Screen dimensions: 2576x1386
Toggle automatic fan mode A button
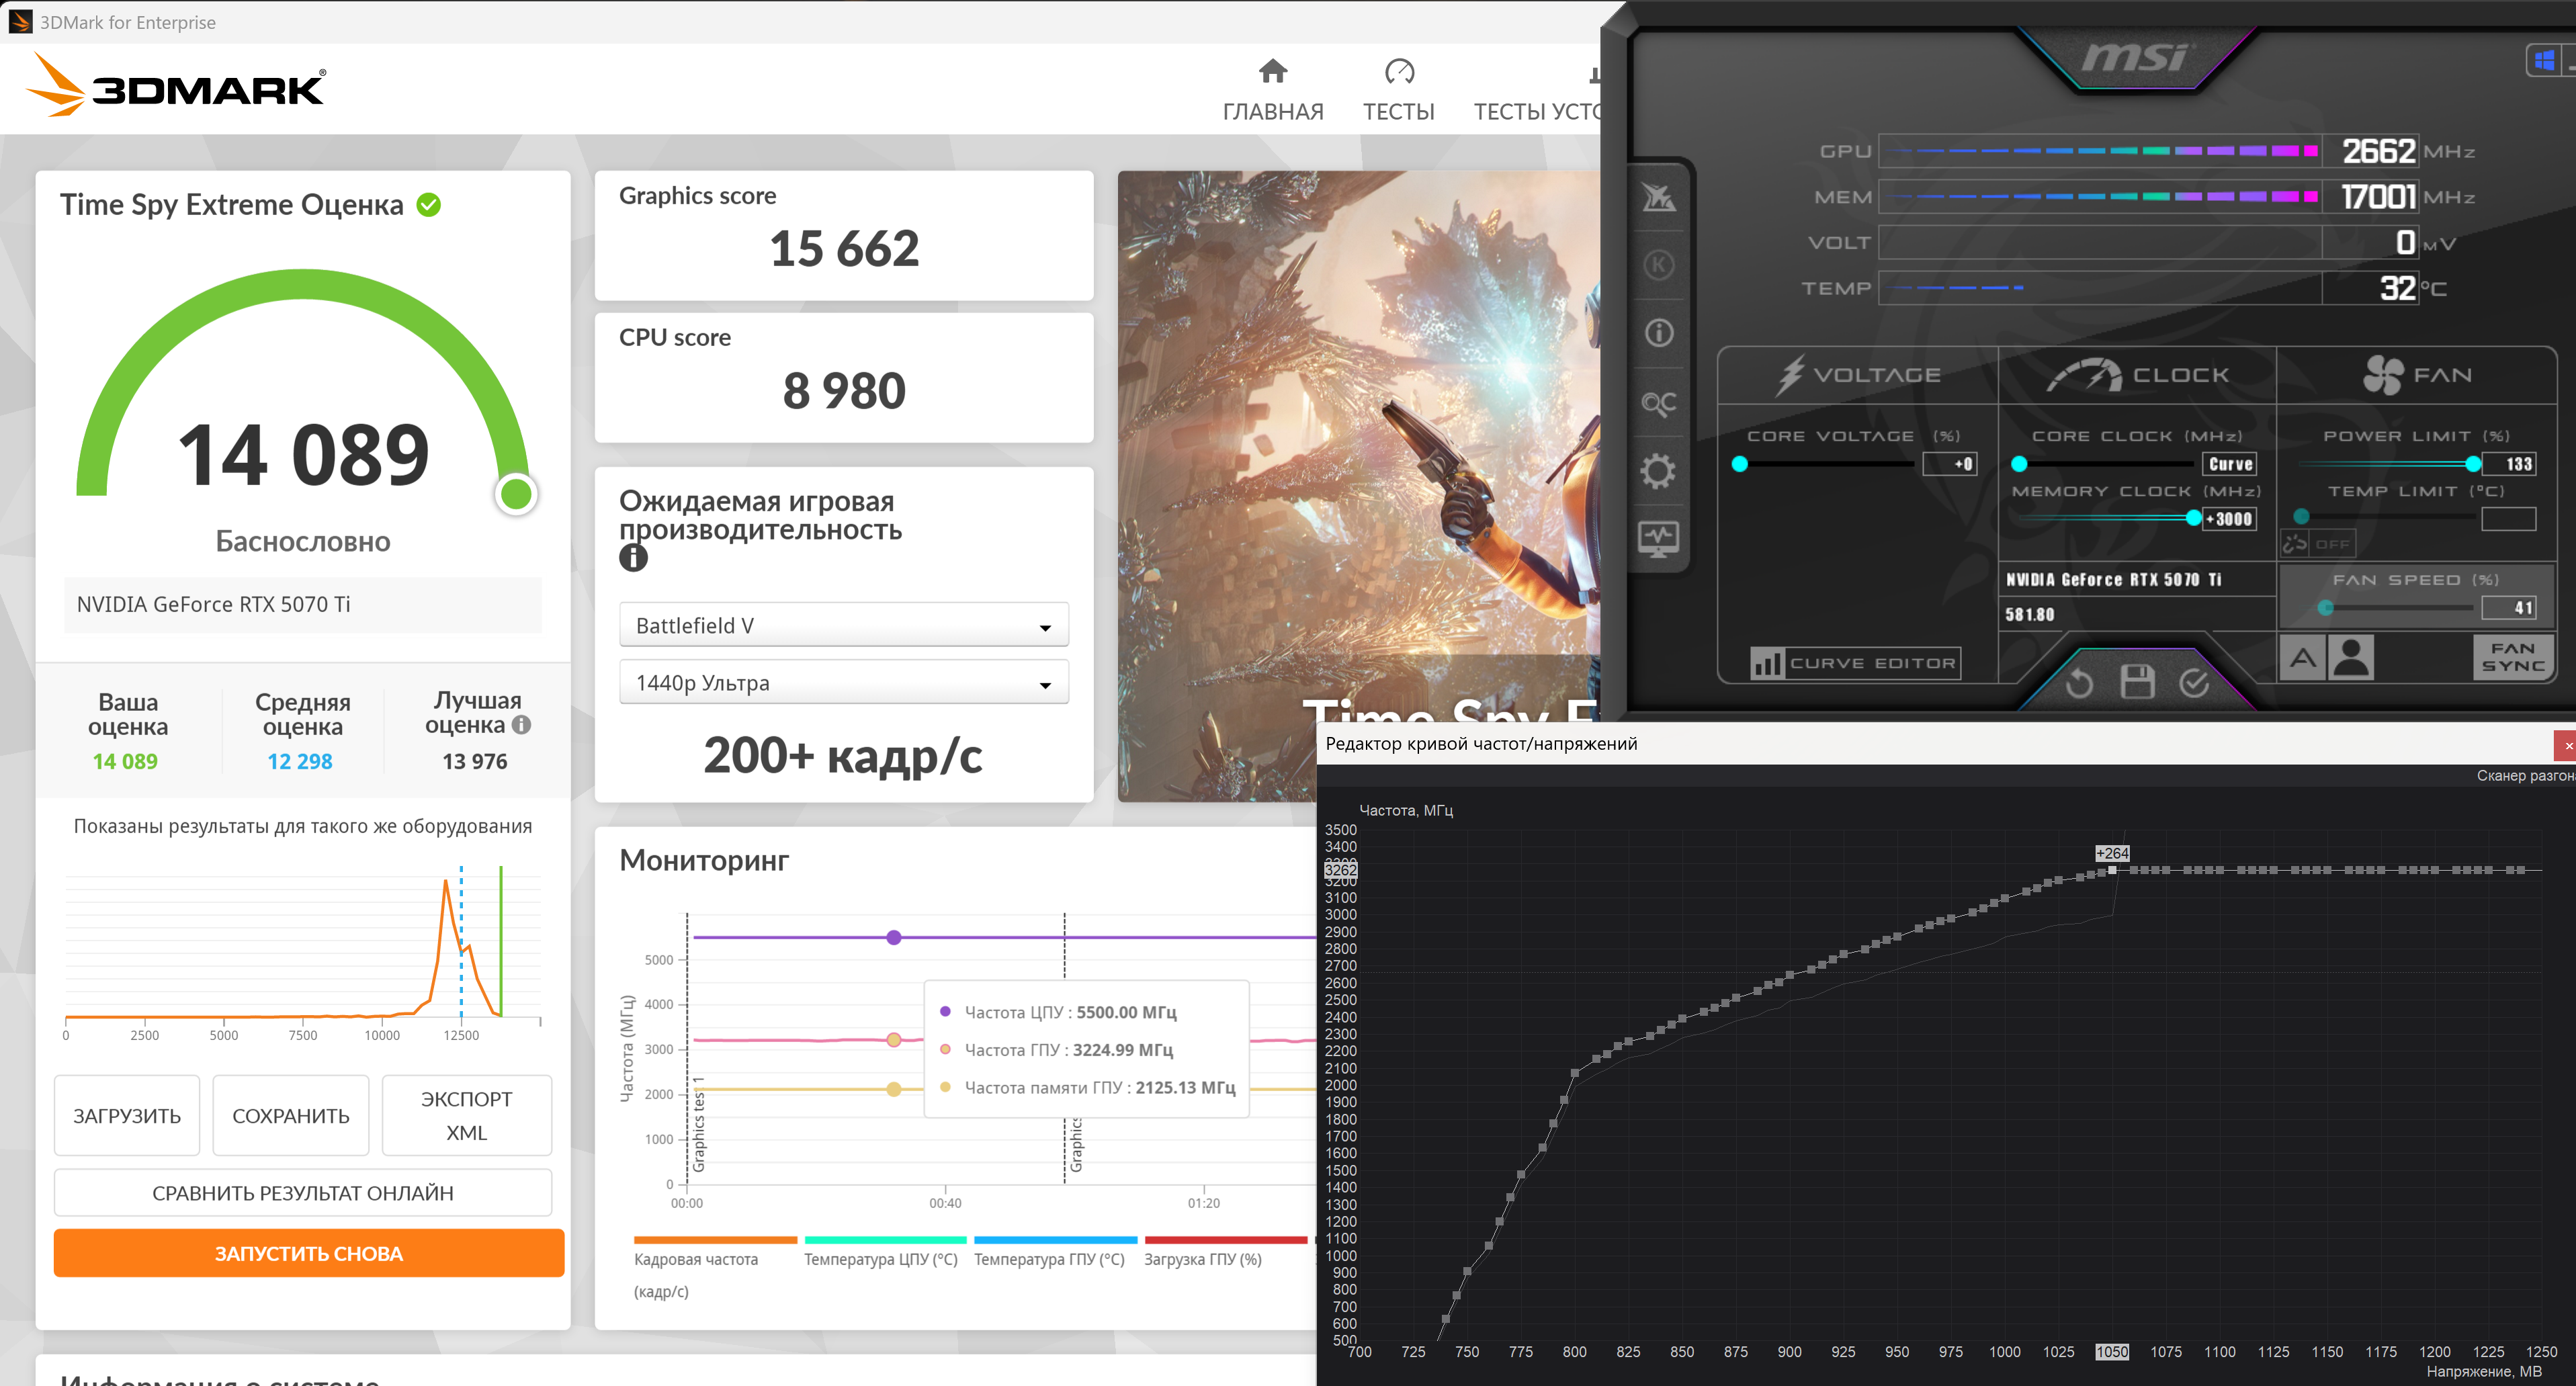click(2303, 658)
